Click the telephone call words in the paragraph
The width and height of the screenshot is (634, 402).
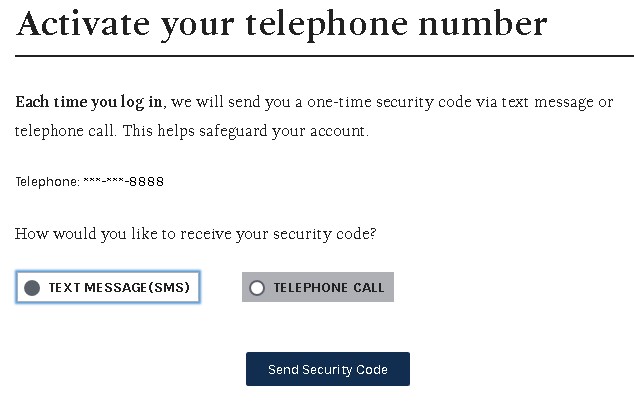(66, 131)
